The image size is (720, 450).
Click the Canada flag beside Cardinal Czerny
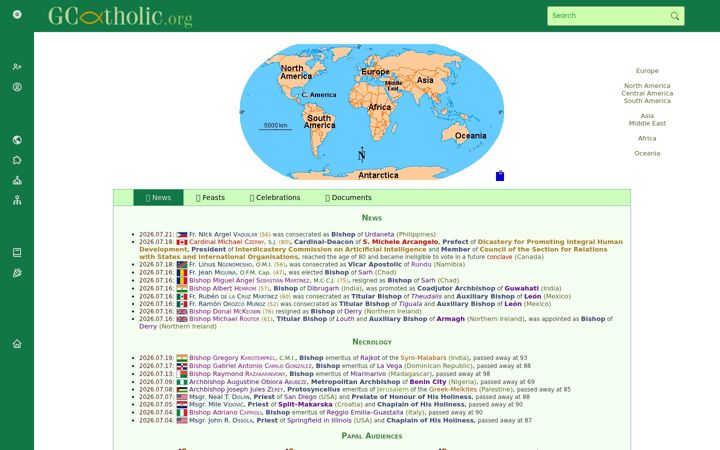pos(182,242)
